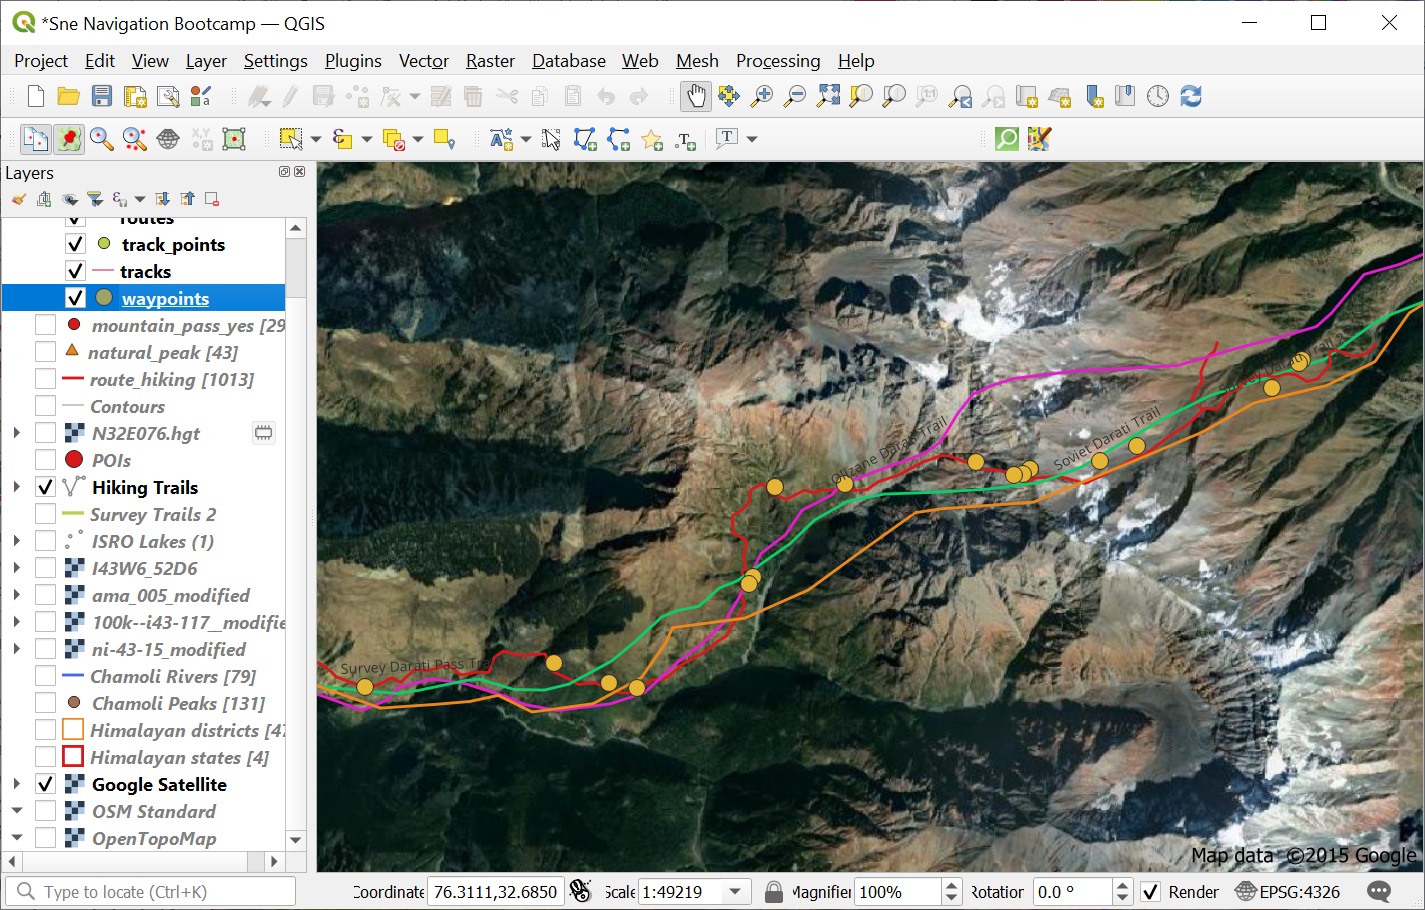Expand the Google Satellite layer node
This screenshot has width=1425, height=910.
16,784
